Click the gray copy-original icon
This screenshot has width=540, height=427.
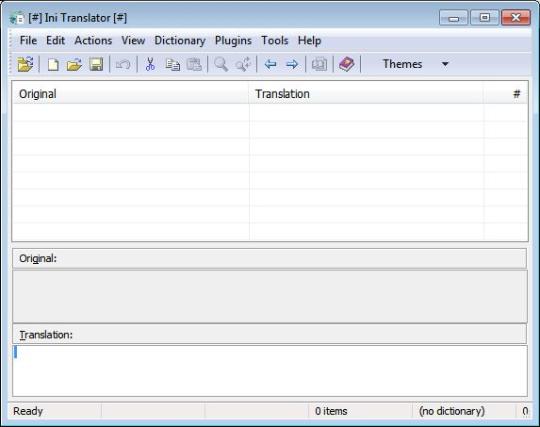pyautogui.click(x=319, y=64)
